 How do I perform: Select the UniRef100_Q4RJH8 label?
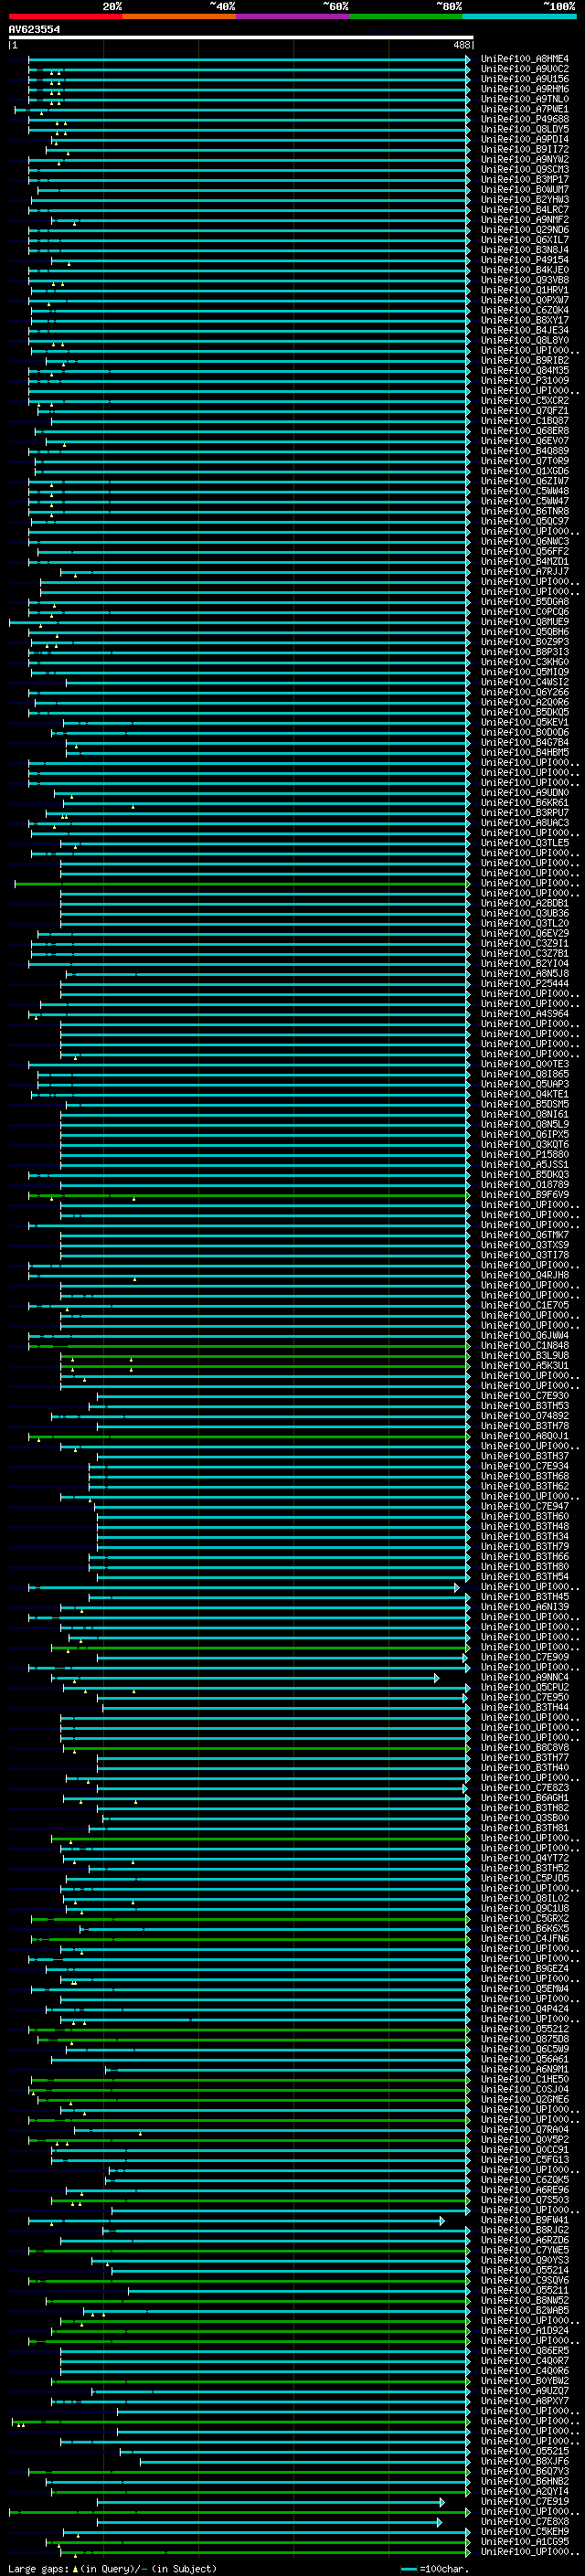[524, 1275]
